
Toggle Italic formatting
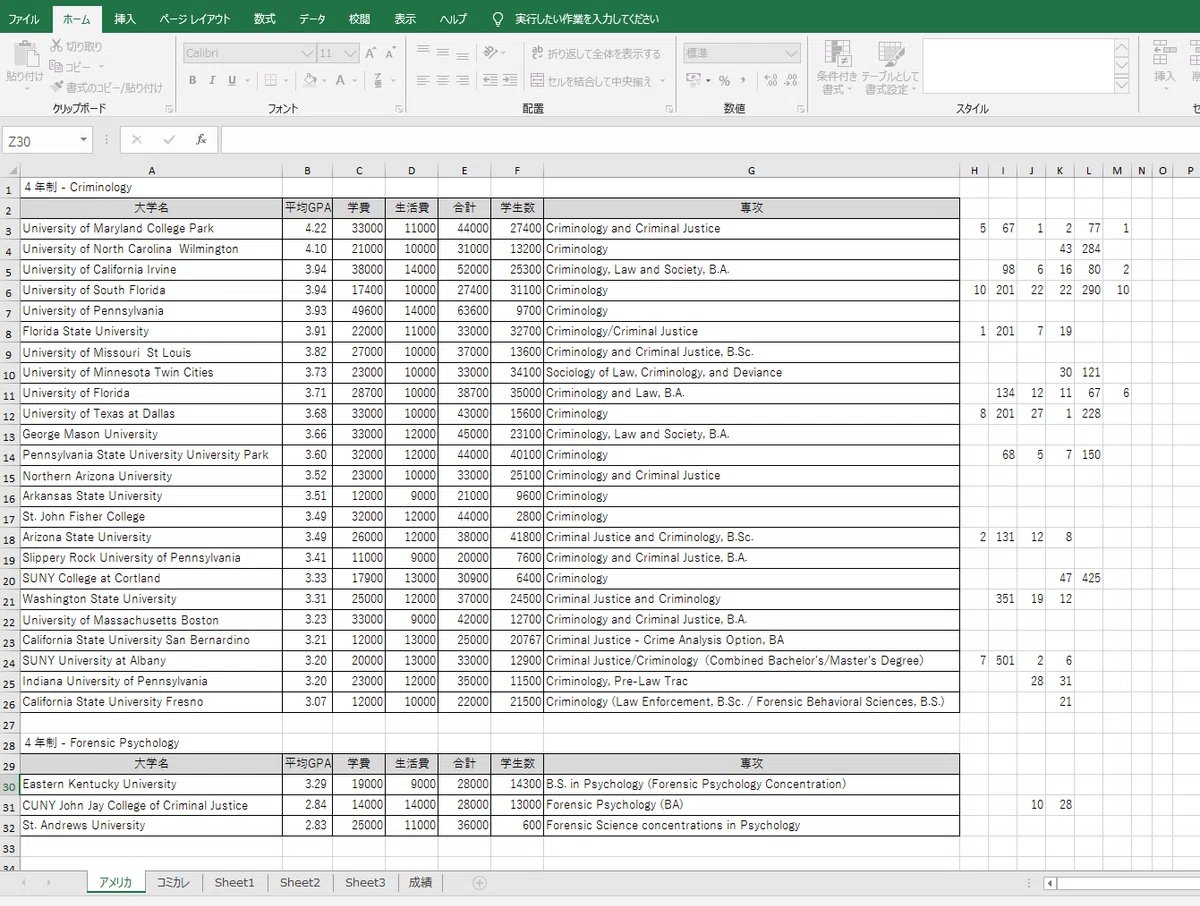[x=212, y=81]
